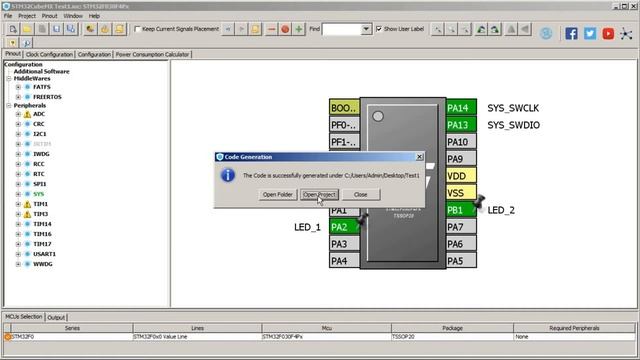
Task: Click the TIM1 warning triangle icon
Action: click(27, 204)
